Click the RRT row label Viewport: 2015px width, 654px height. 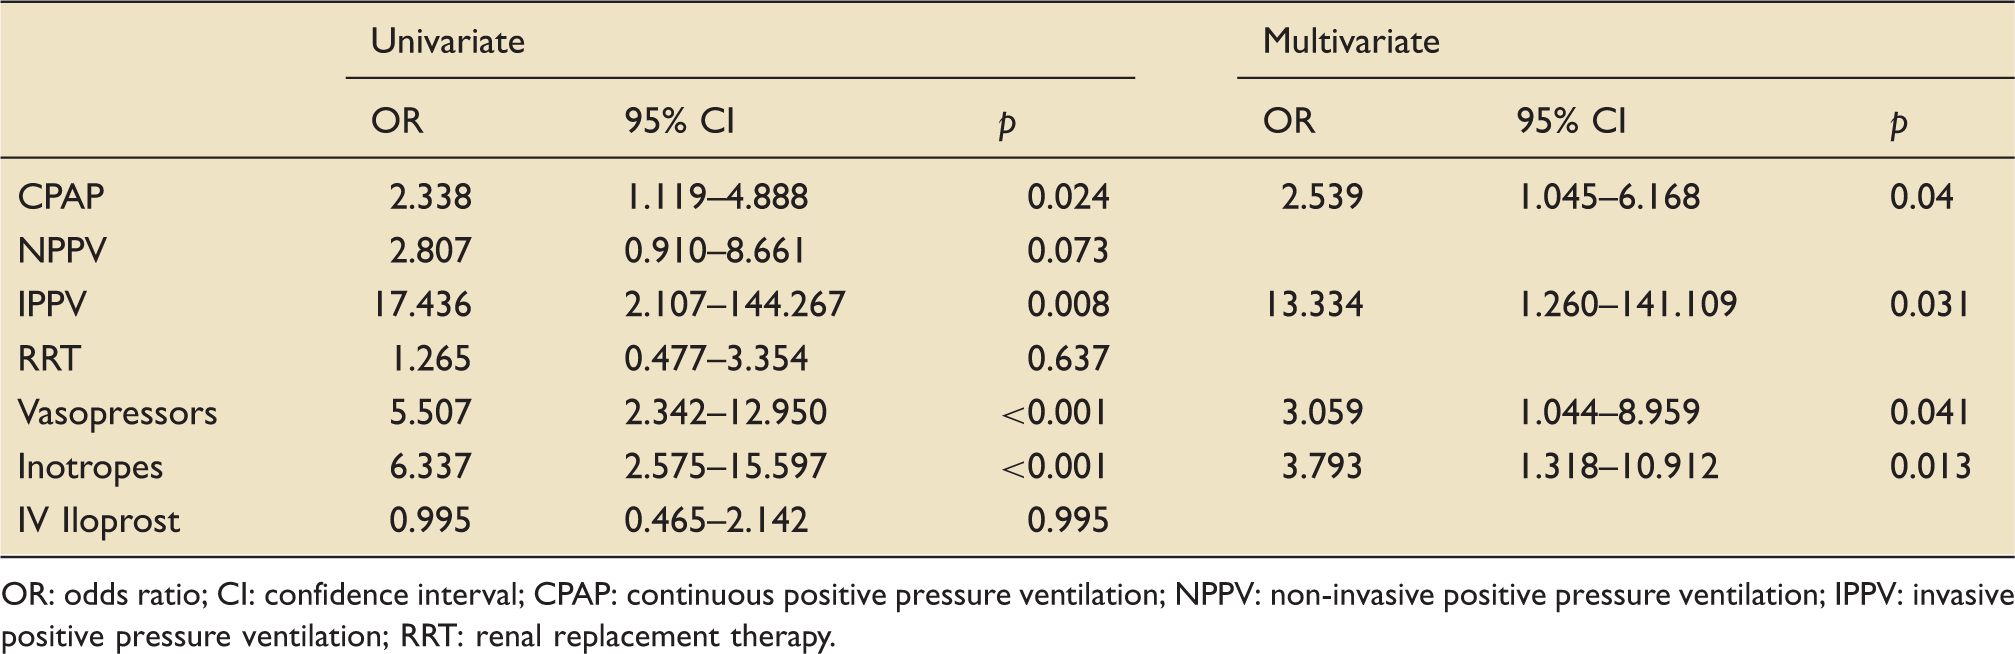tap(49, 358)
